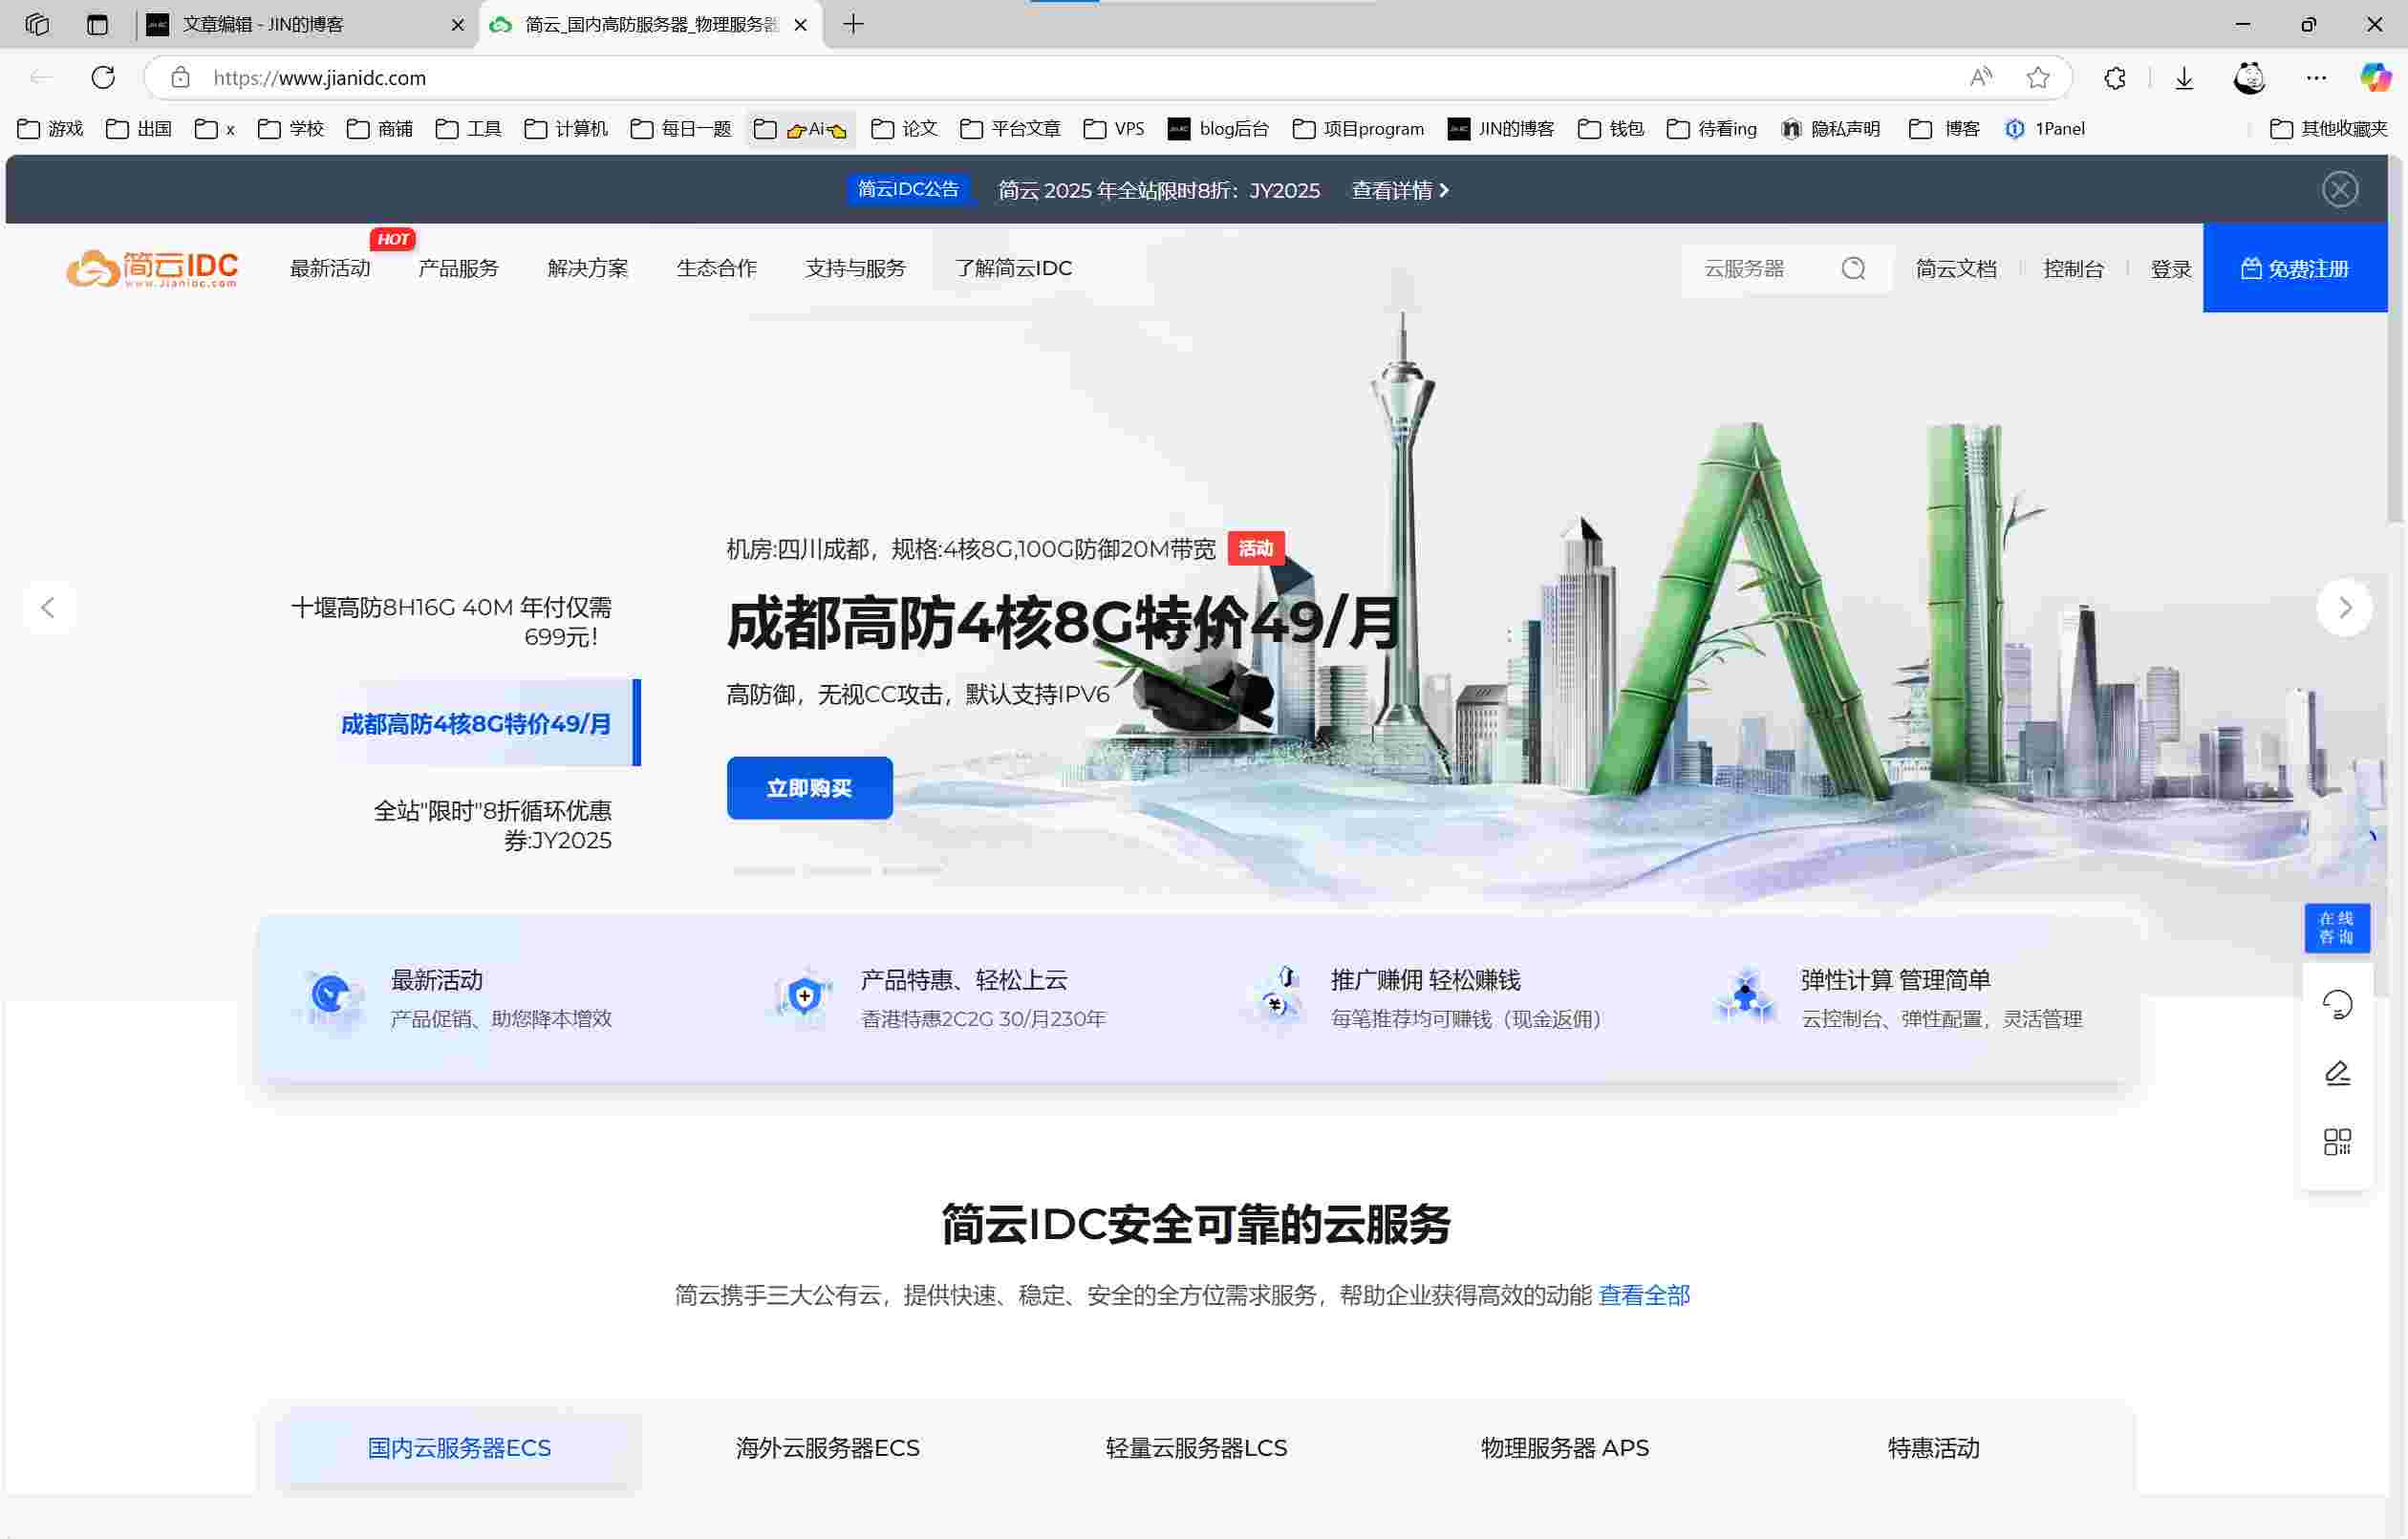Image resolution: width=2408 pixels, height=1539 pixels.
Task: Open the Copilot icon
Action: pos(2375,77)
